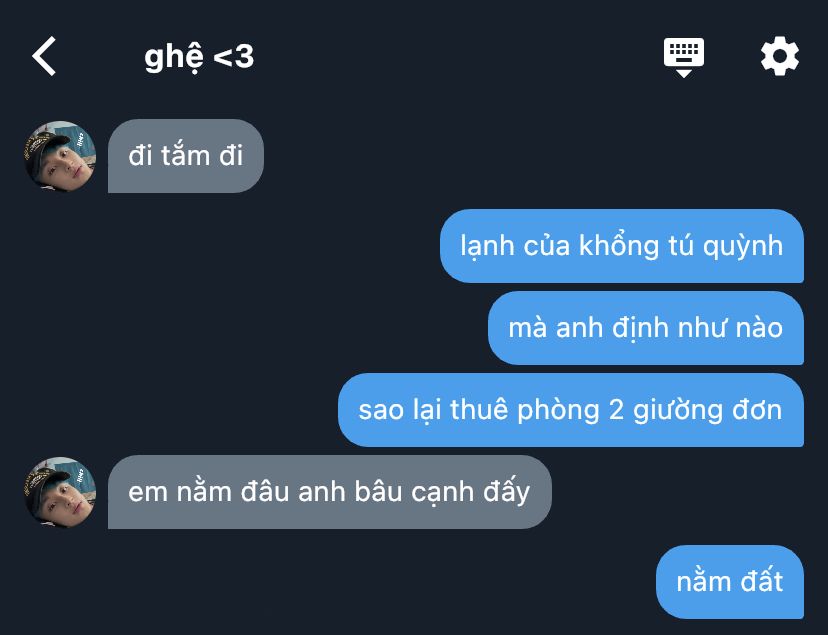Tap the avatar beside "em nằm đâu" message
The image size is (828, 635).
pos(60,492)
